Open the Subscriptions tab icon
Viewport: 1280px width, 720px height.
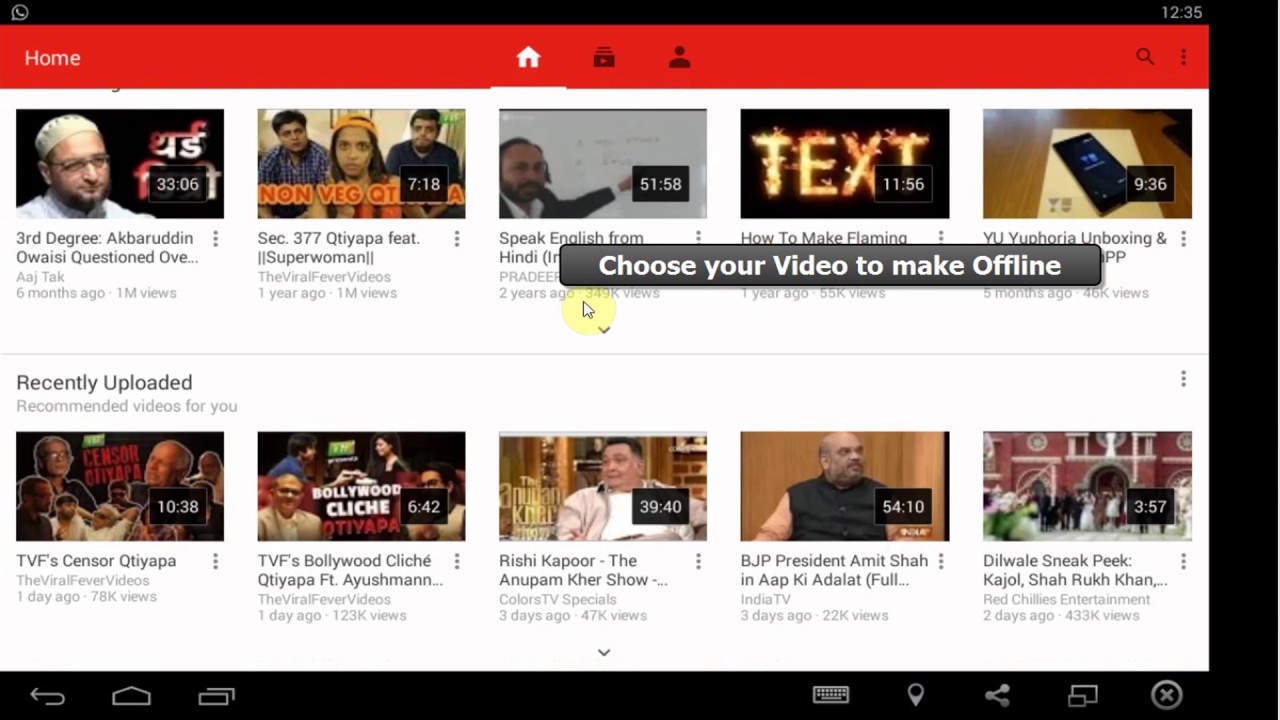(x=604, y=58)
